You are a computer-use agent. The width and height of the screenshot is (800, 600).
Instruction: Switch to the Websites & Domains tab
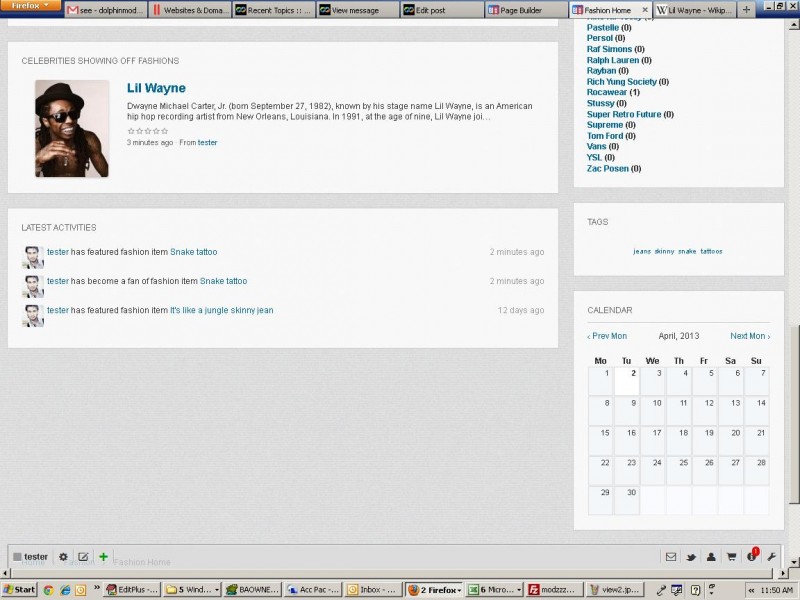click(190, 10)
